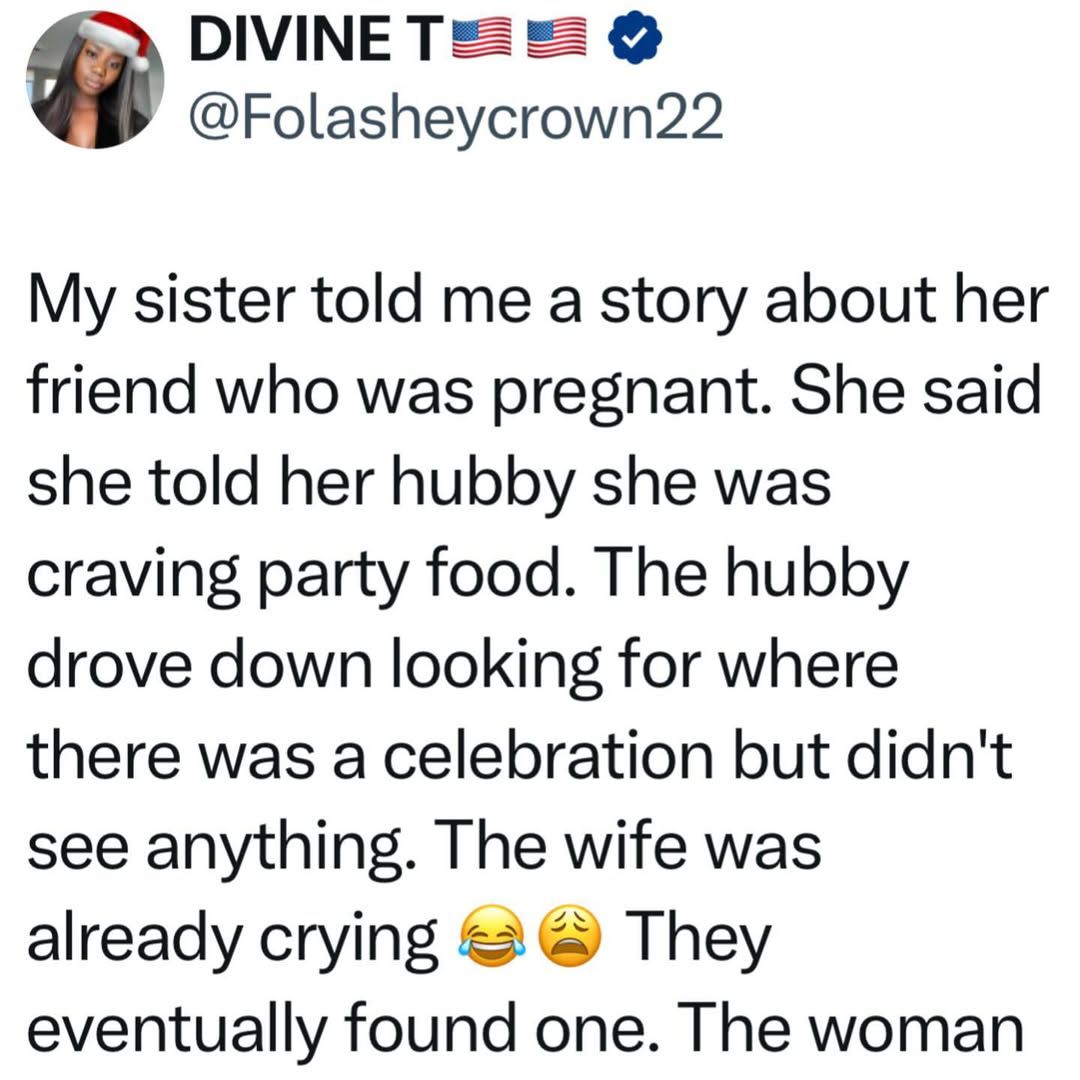Click the word "They" after the emojis
Screen dimensions: 1080x1080
click(702, 938)
